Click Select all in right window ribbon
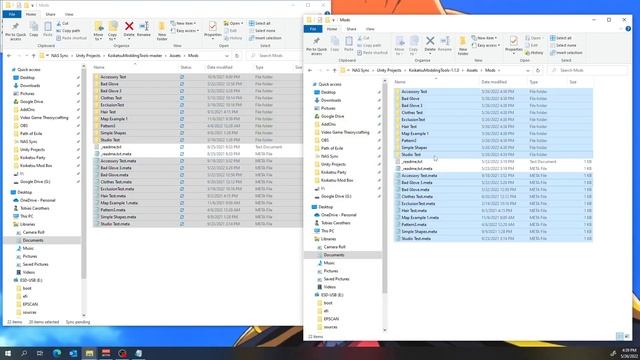The image size is (640, 360). point(561,38)
